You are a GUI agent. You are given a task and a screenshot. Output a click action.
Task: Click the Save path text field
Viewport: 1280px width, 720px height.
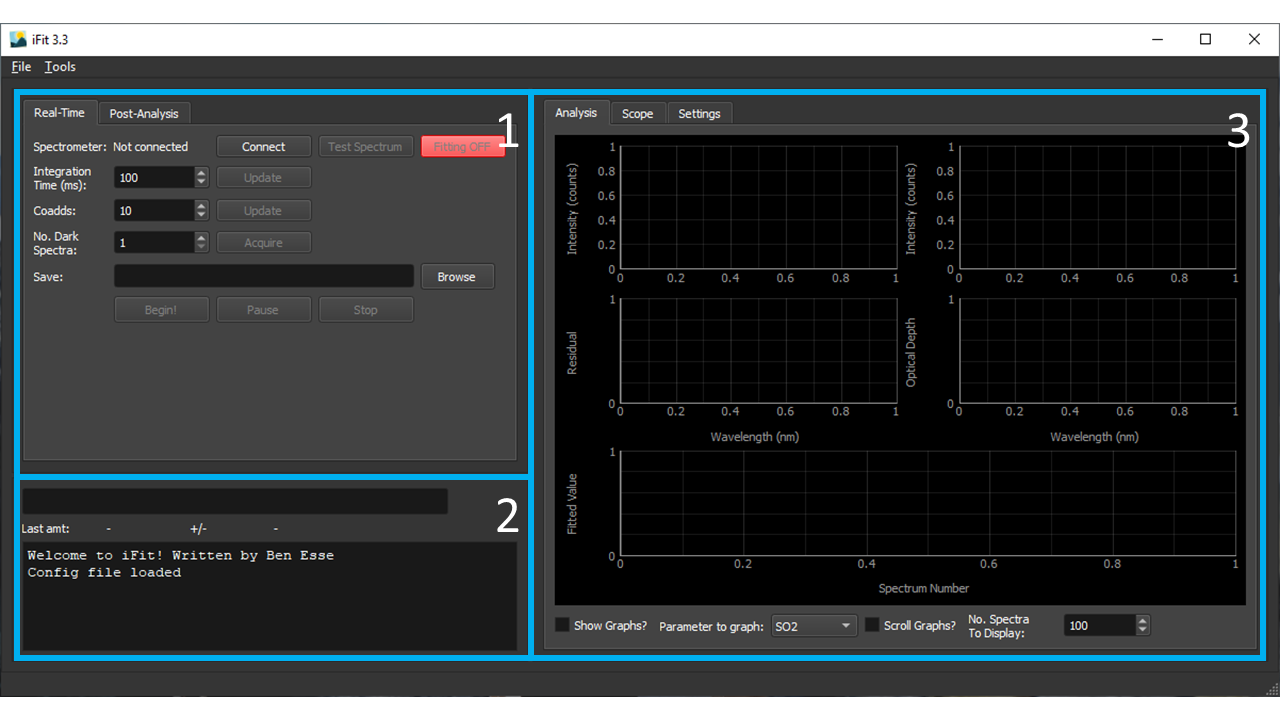coord(264,277)
